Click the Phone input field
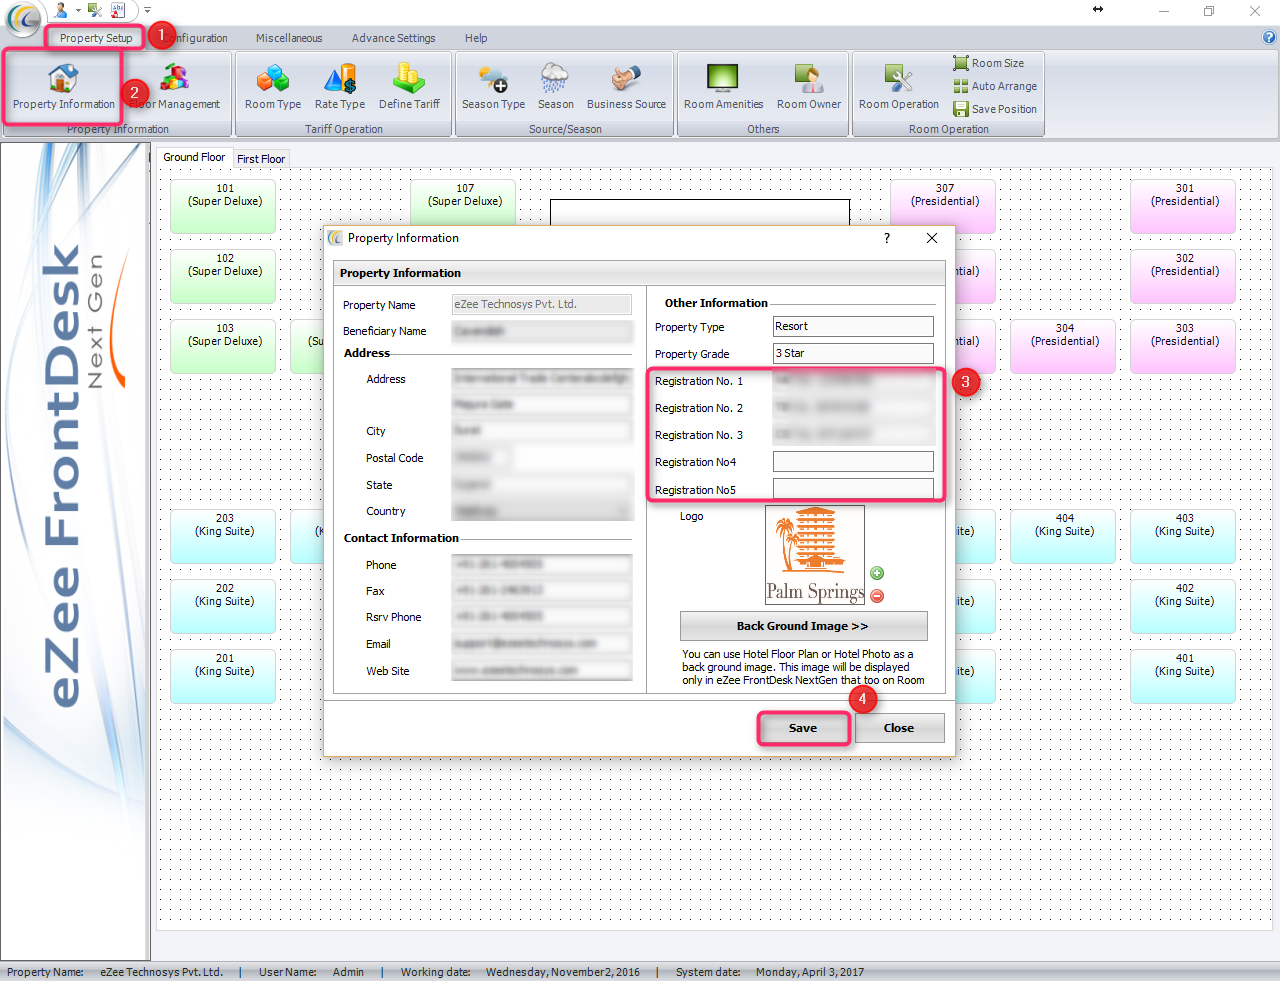The image size is (1280, 981). tap(541, 565)
